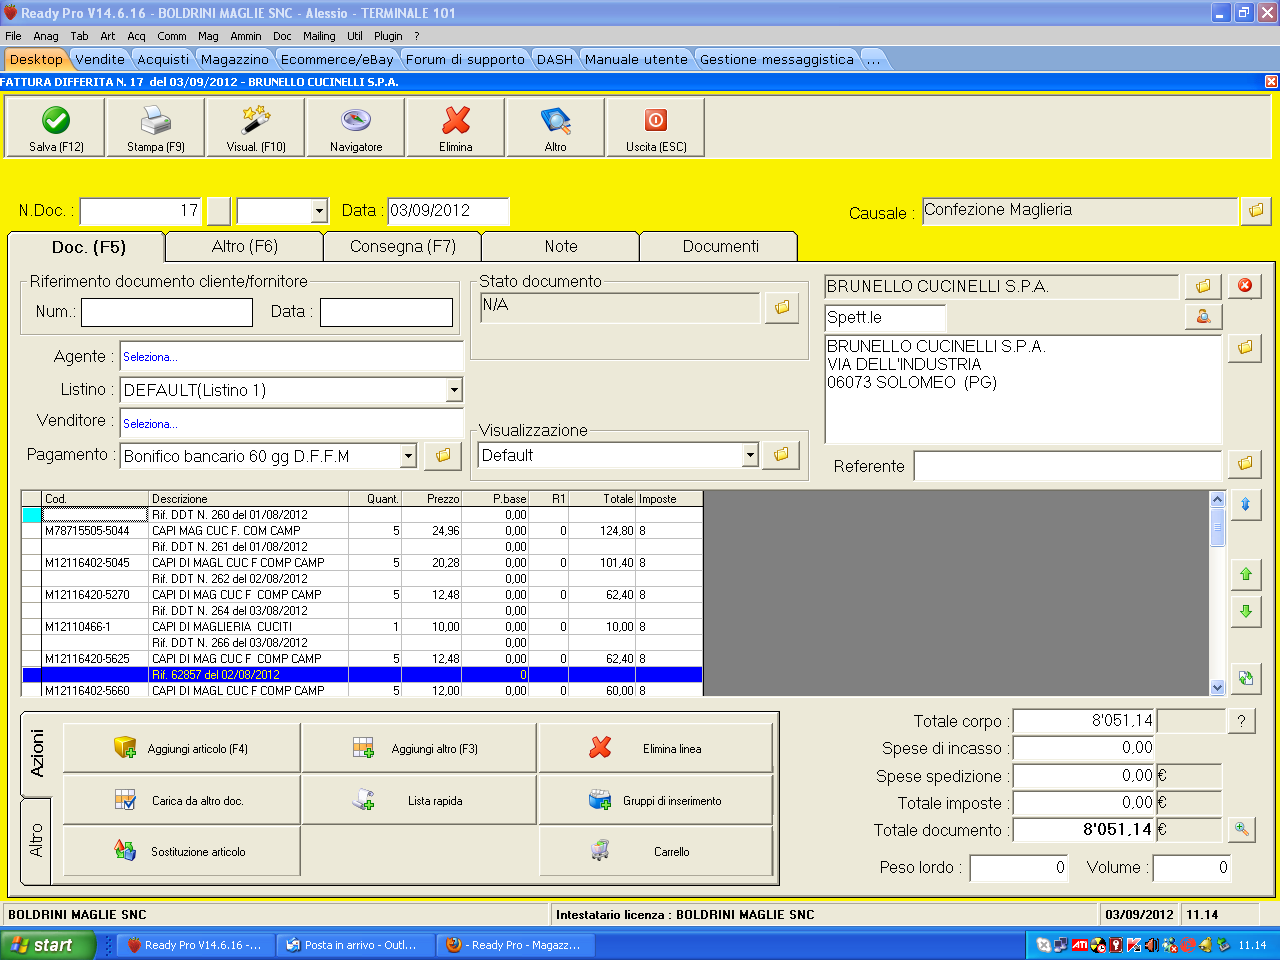
Task: Open Visual. (F10) wand preview
Action: coord(256,121)
